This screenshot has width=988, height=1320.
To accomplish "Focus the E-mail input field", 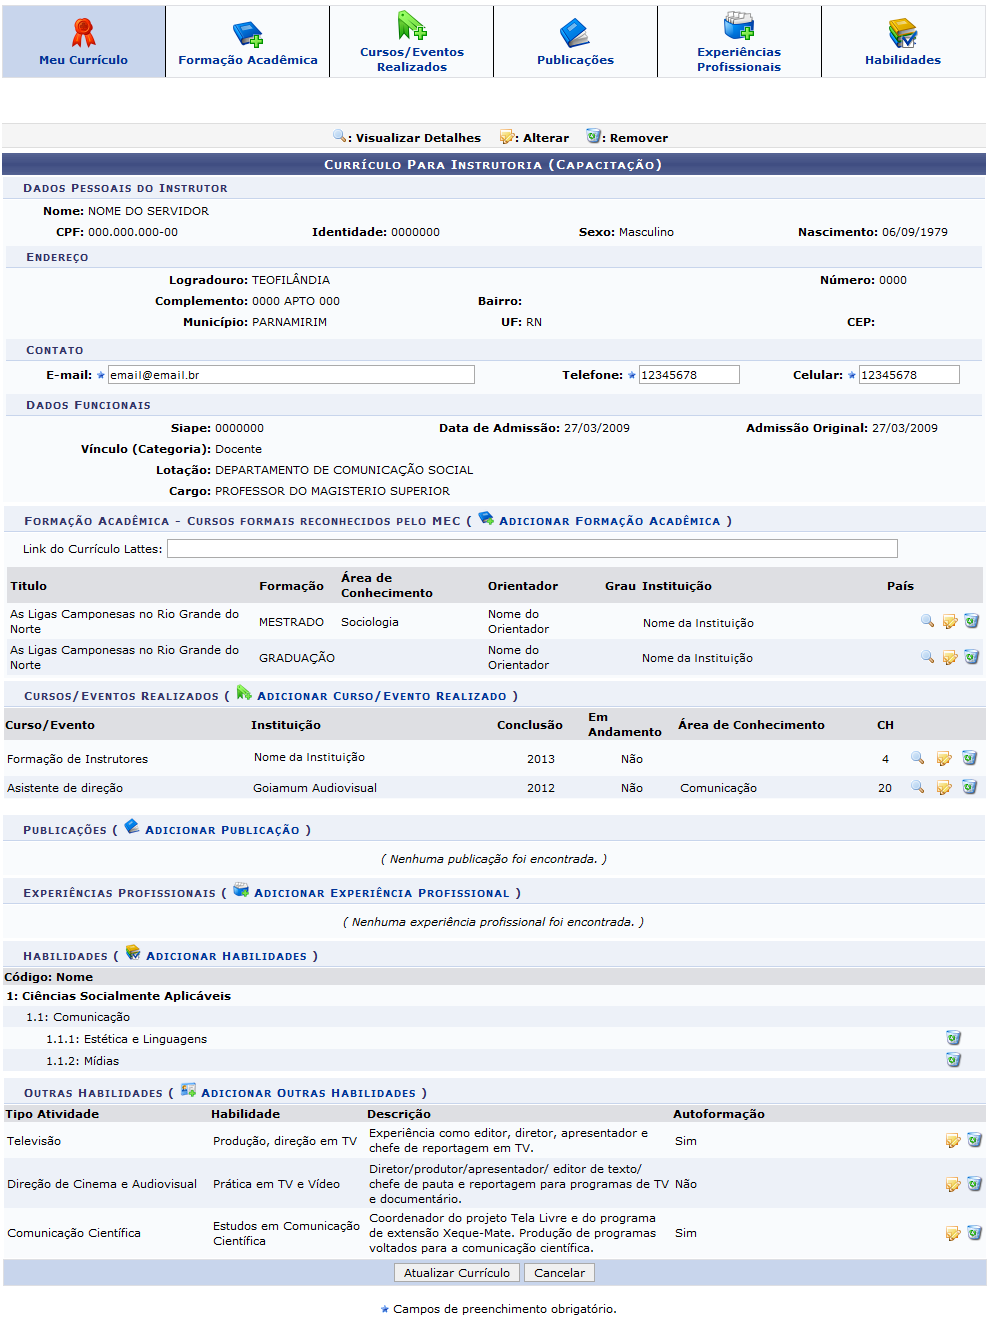I will click(x=291, y=375).
